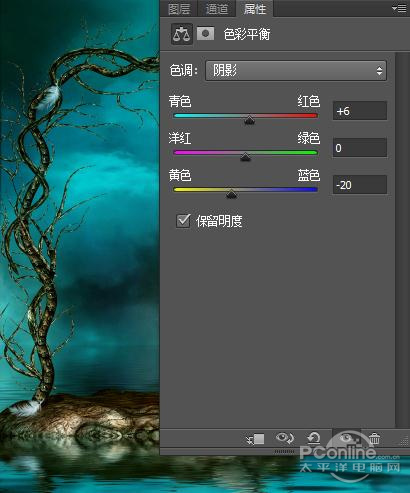This screenshot has width=410, height=493.
Task: Click the magenta-green value field showing 0
Action: point(360,148)
